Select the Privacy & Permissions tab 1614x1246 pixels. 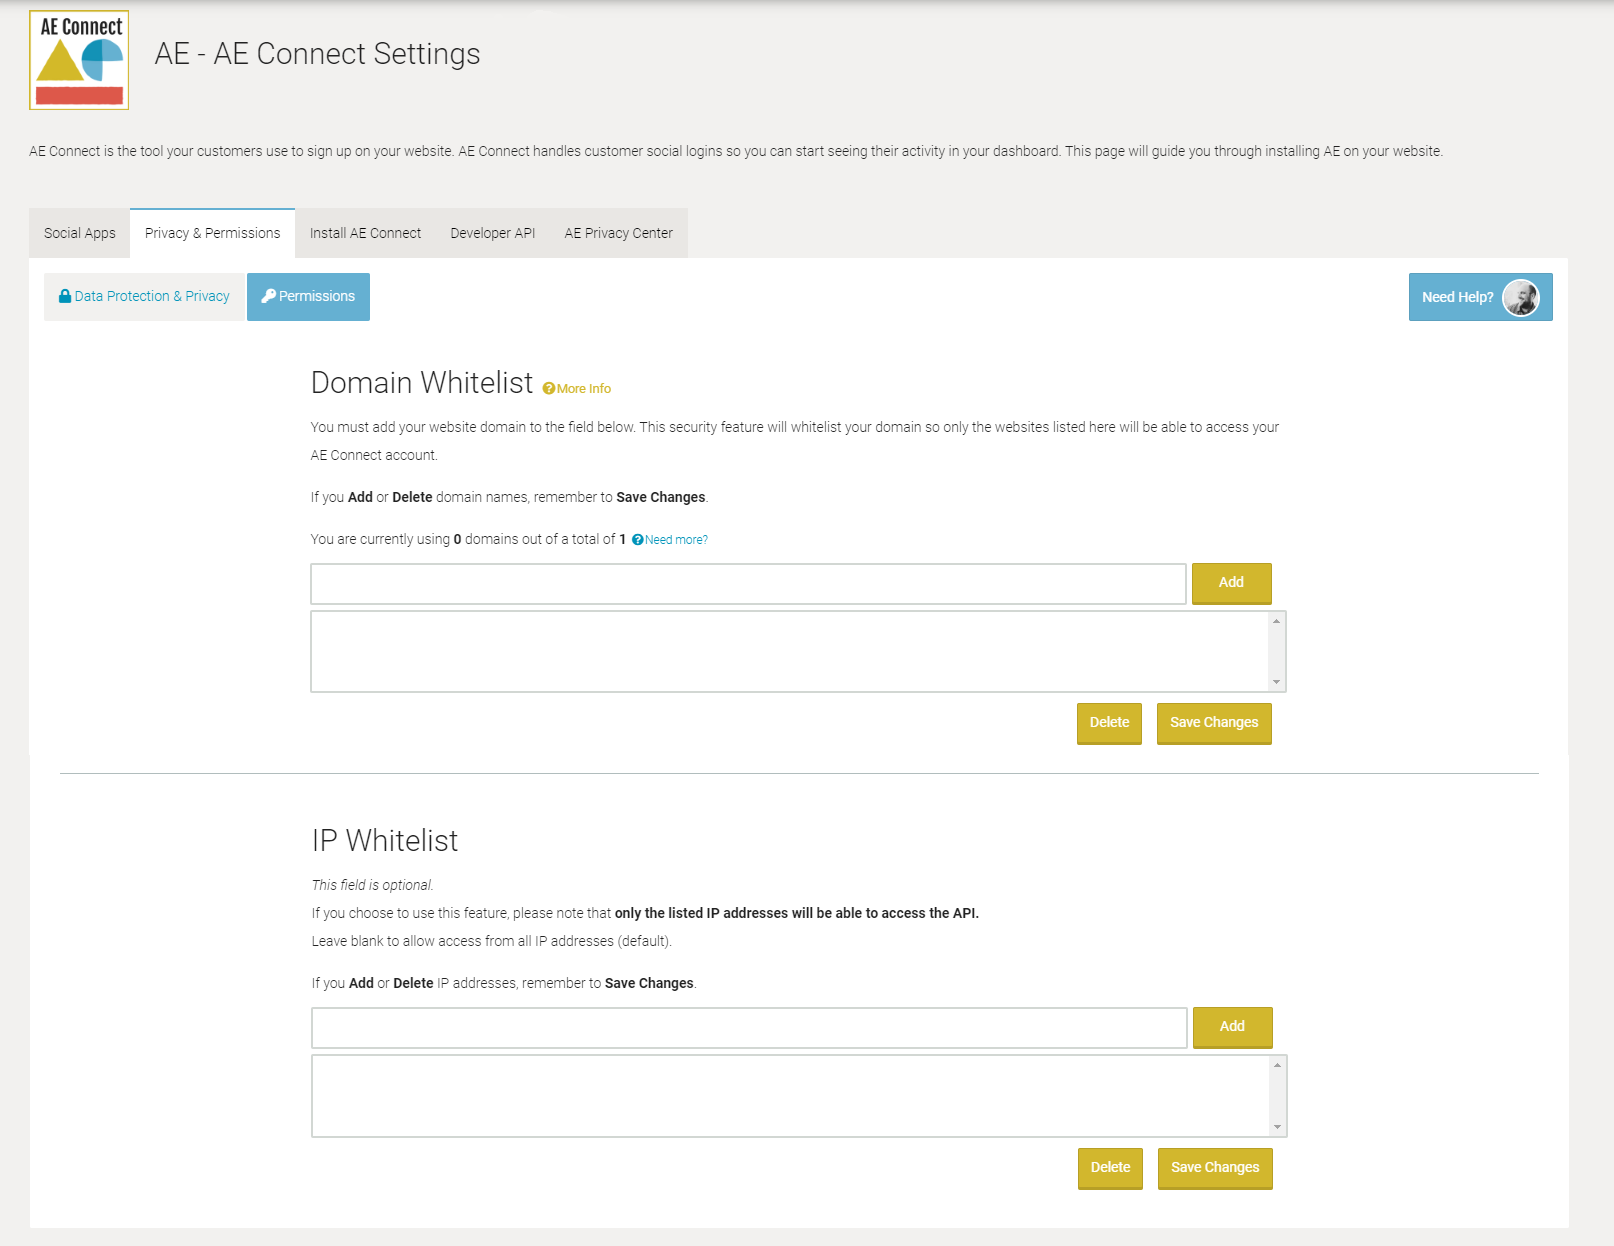212,233
